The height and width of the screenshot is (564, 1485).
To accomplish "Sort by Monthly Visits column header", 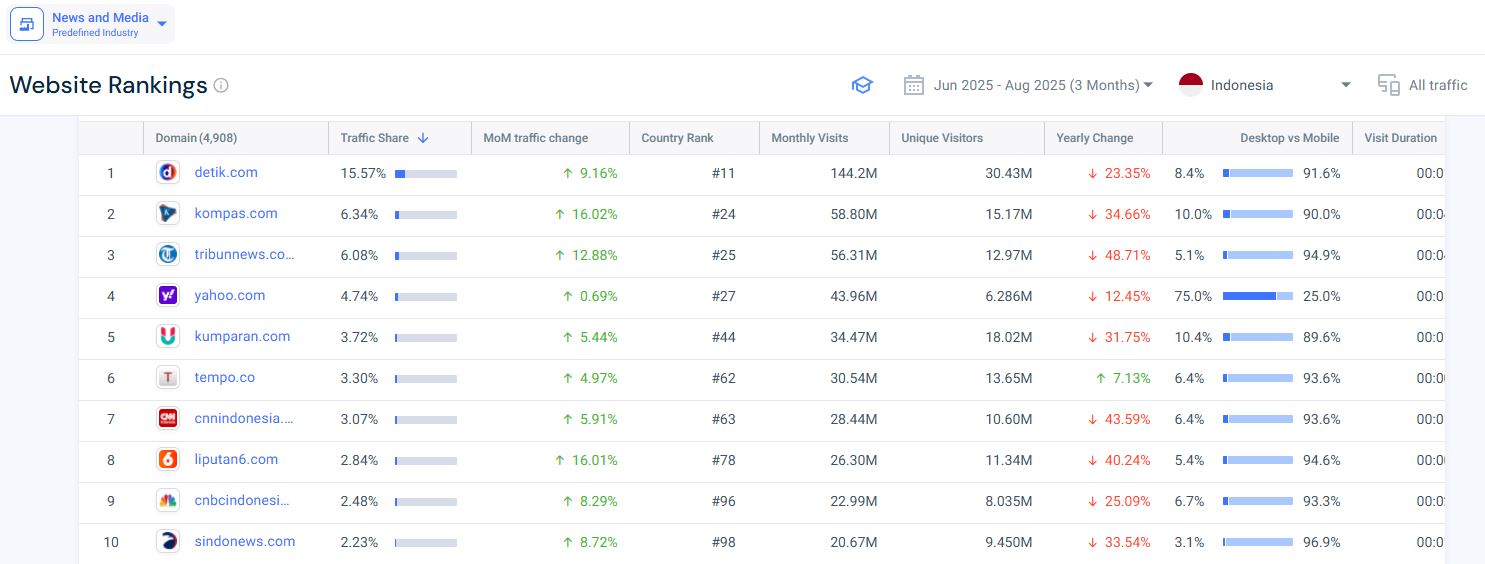I will tap(809, 138).
